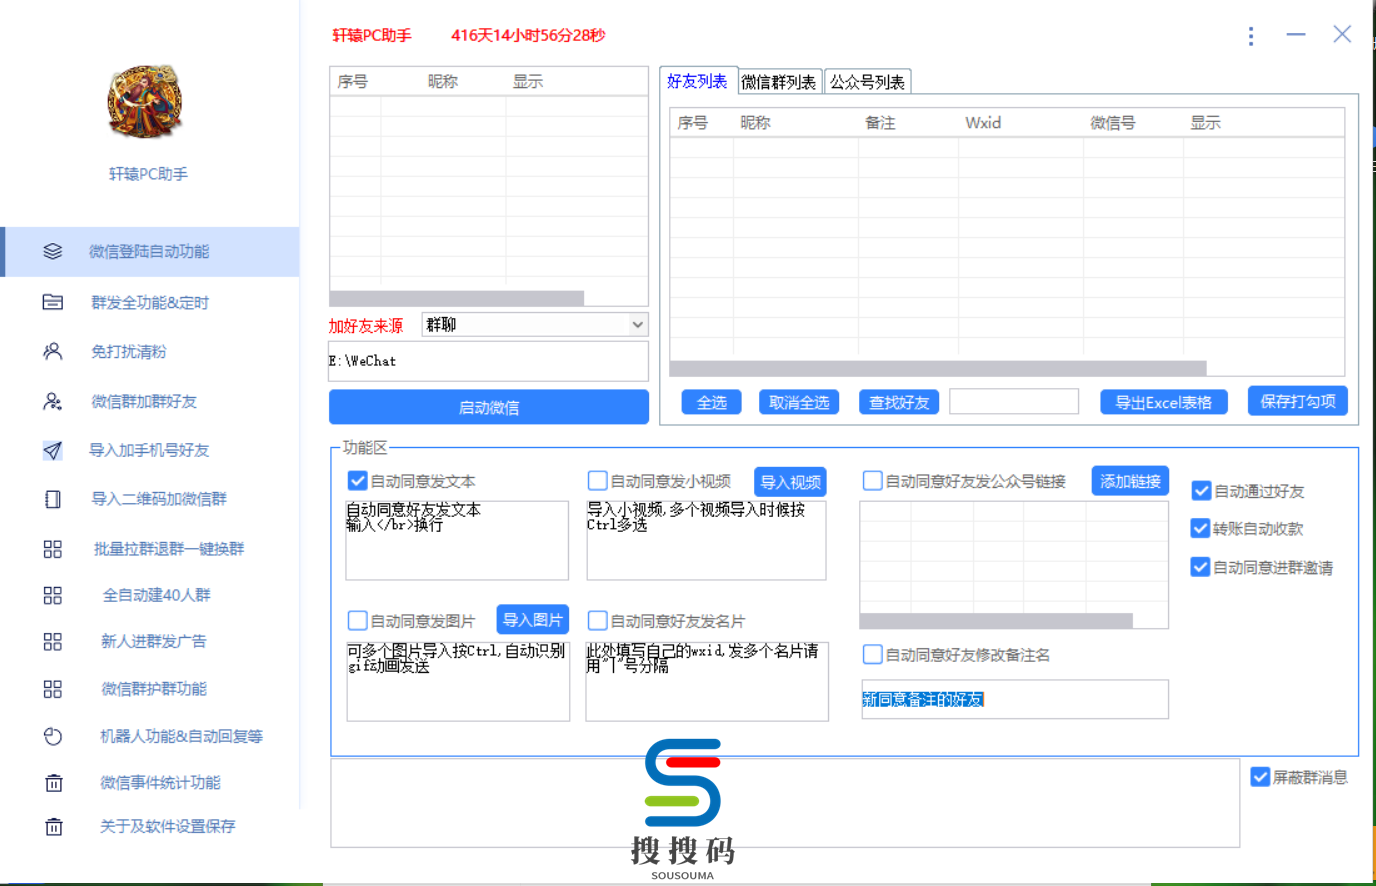Click the paper plane icon beside 导入加手机号好友
This screenshot has height=886, width=1376.
[53, 450]
